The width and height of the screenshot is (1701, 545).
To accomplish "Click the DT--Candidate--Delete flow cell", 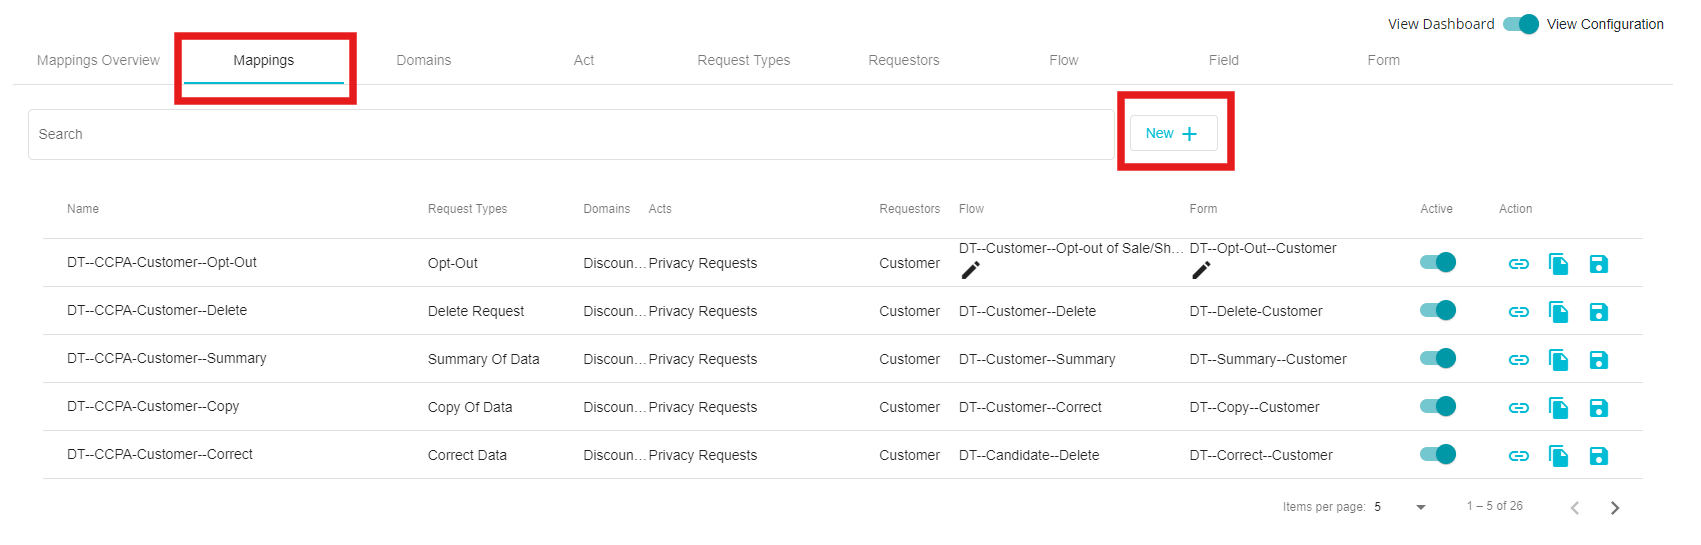I will (1029, 455).
